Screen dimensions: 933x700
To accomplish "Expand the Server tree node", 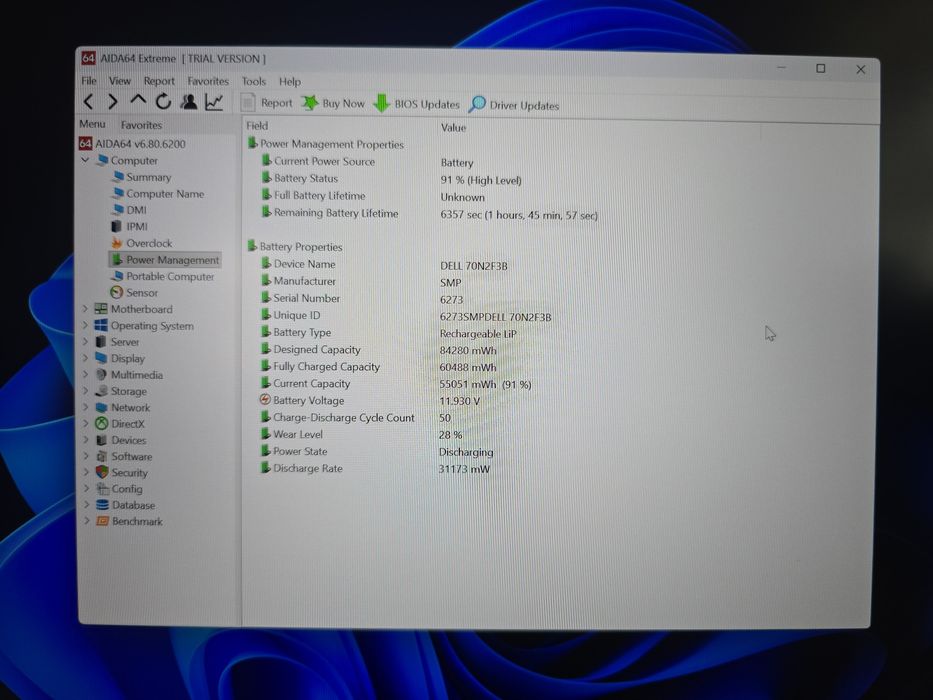I will tap(86, 342).
